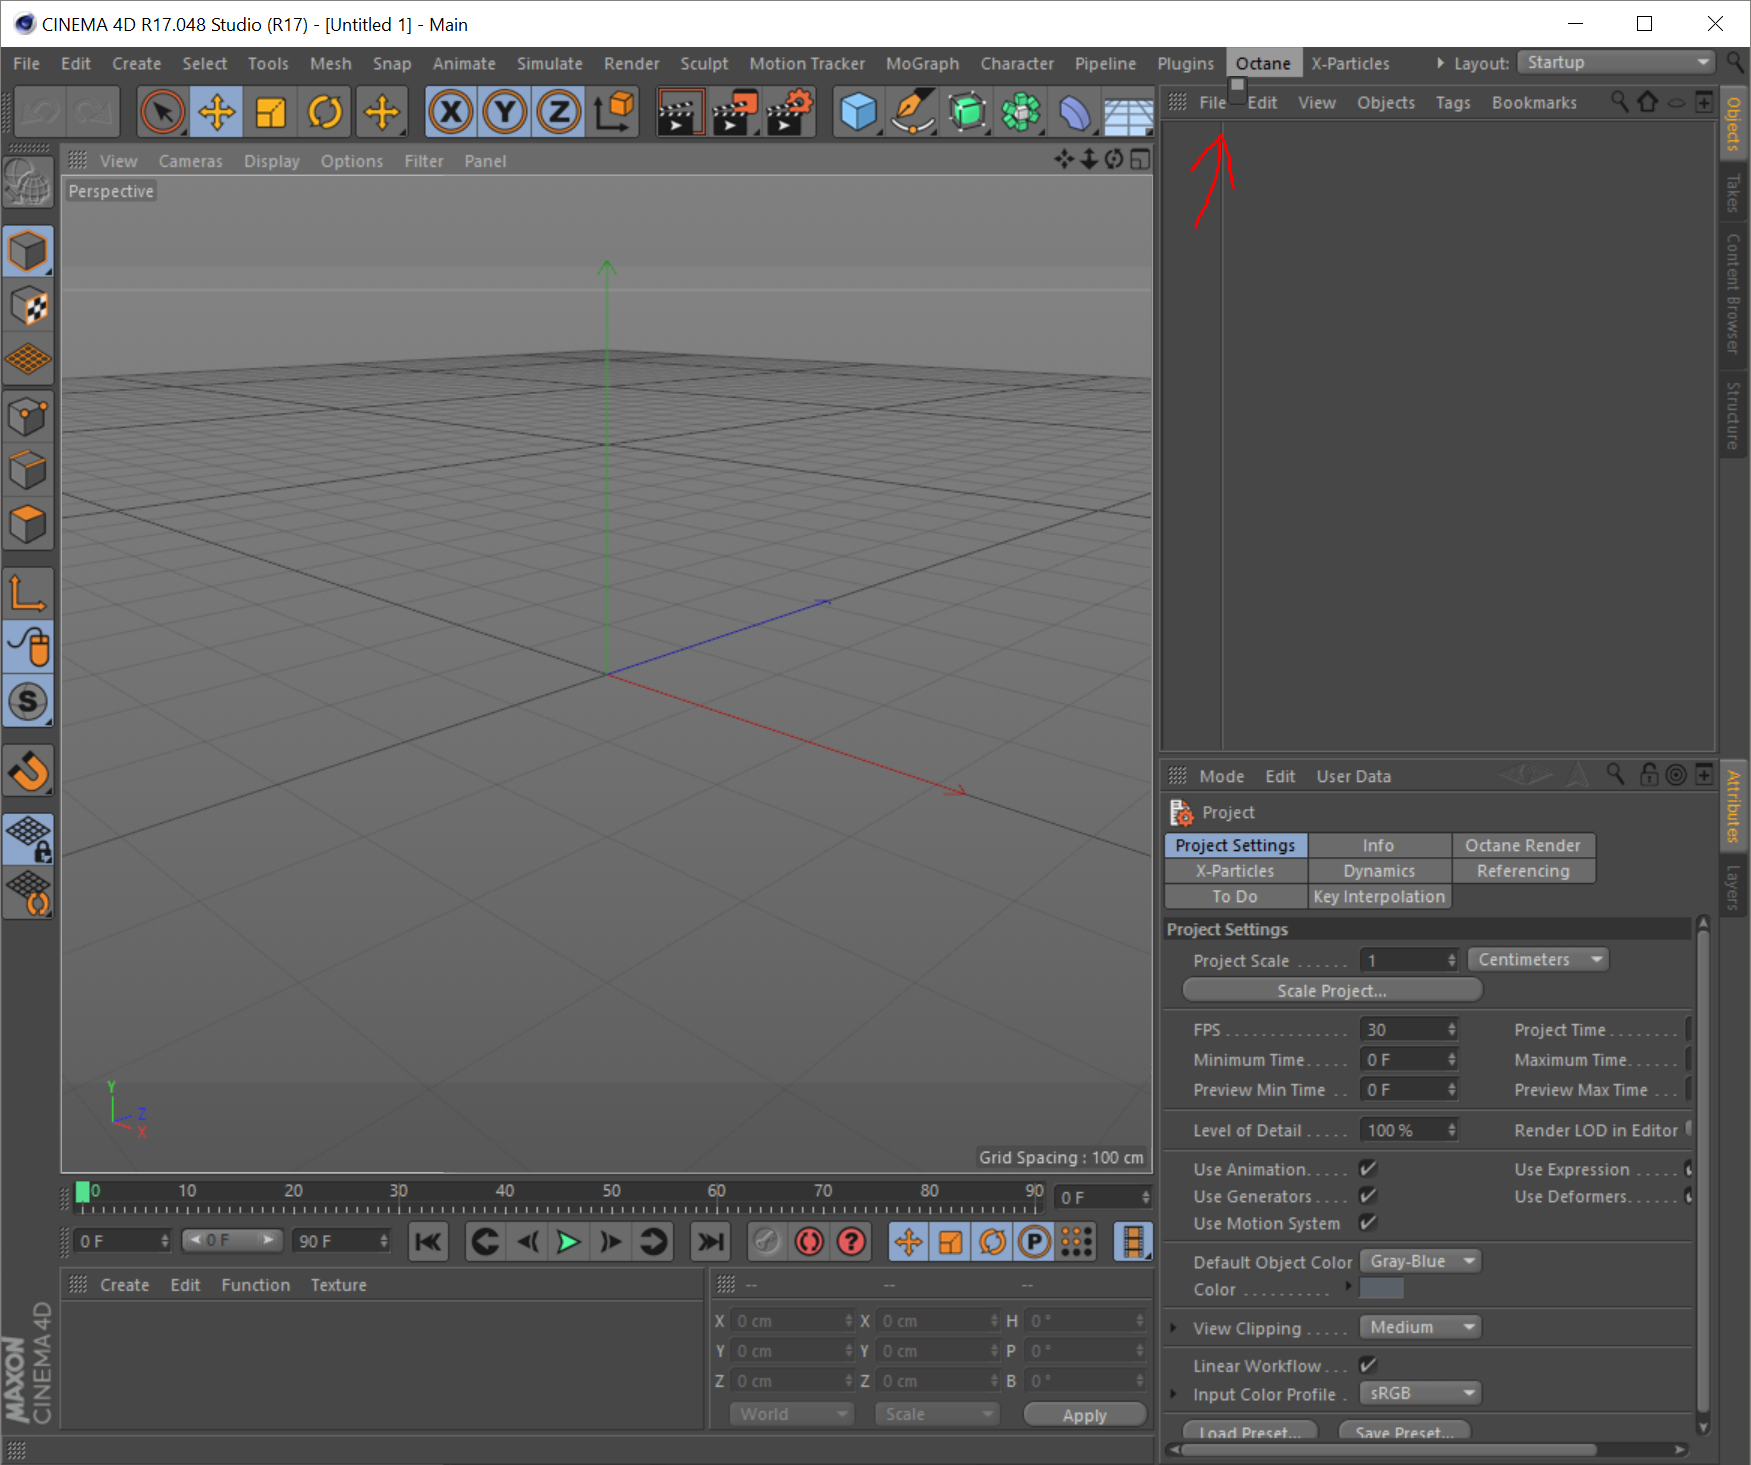Switch to Polygons mode

point(28,525)
